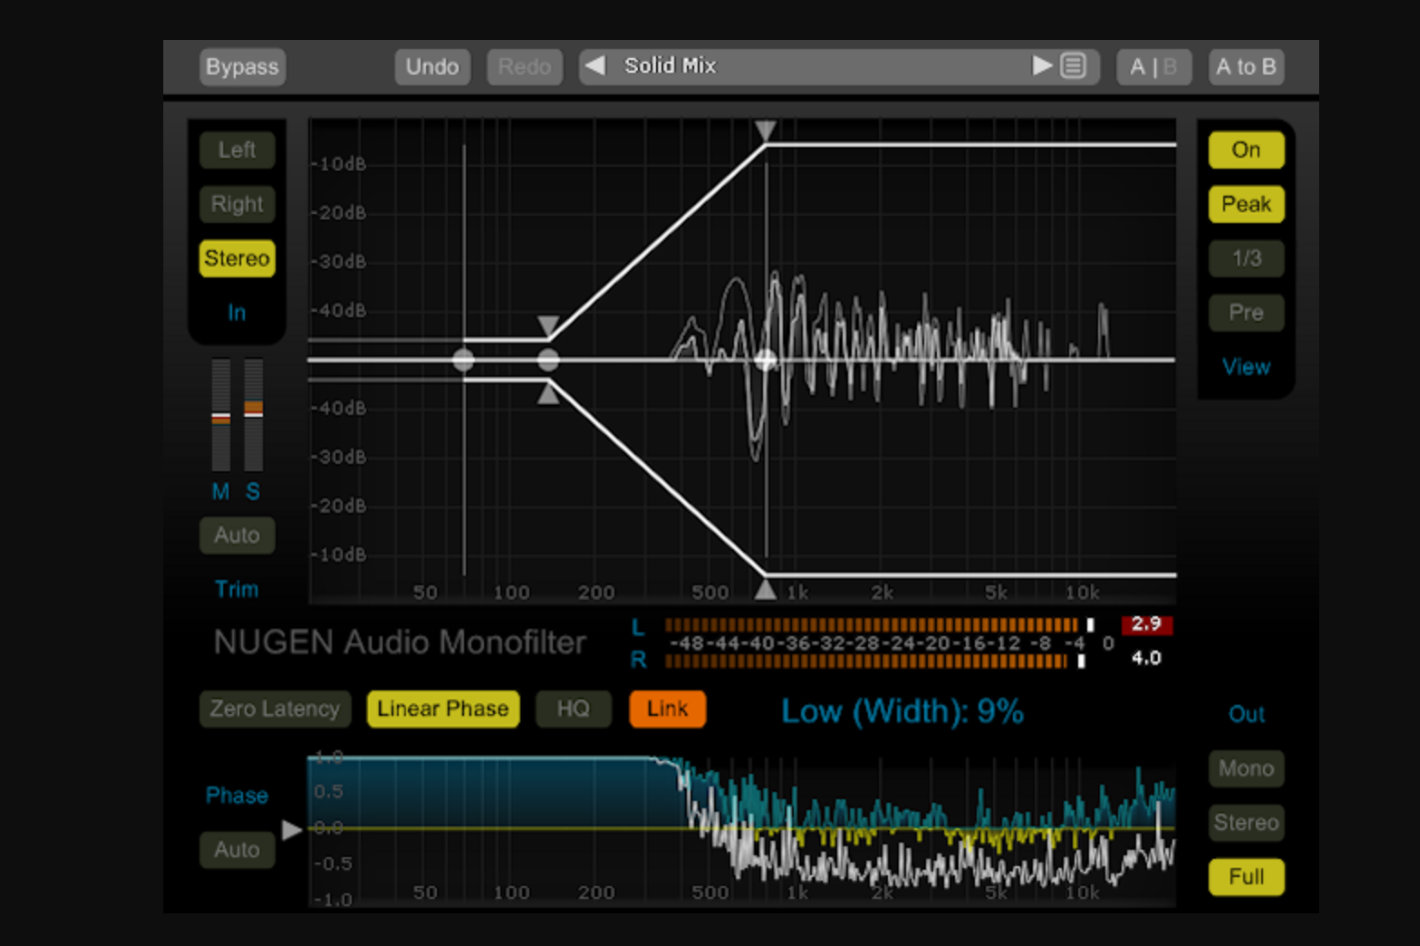Click the center-line circle node near 800 Hz
Image resolution: width=1420 pixels, height=946 pixels.
(766, 360)
